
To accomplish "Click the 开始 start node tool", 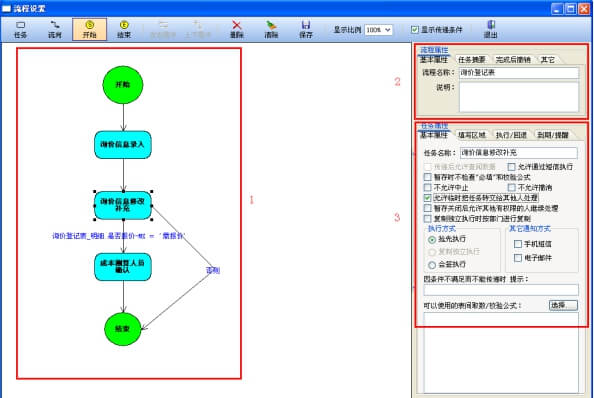I will click(89, 29).
